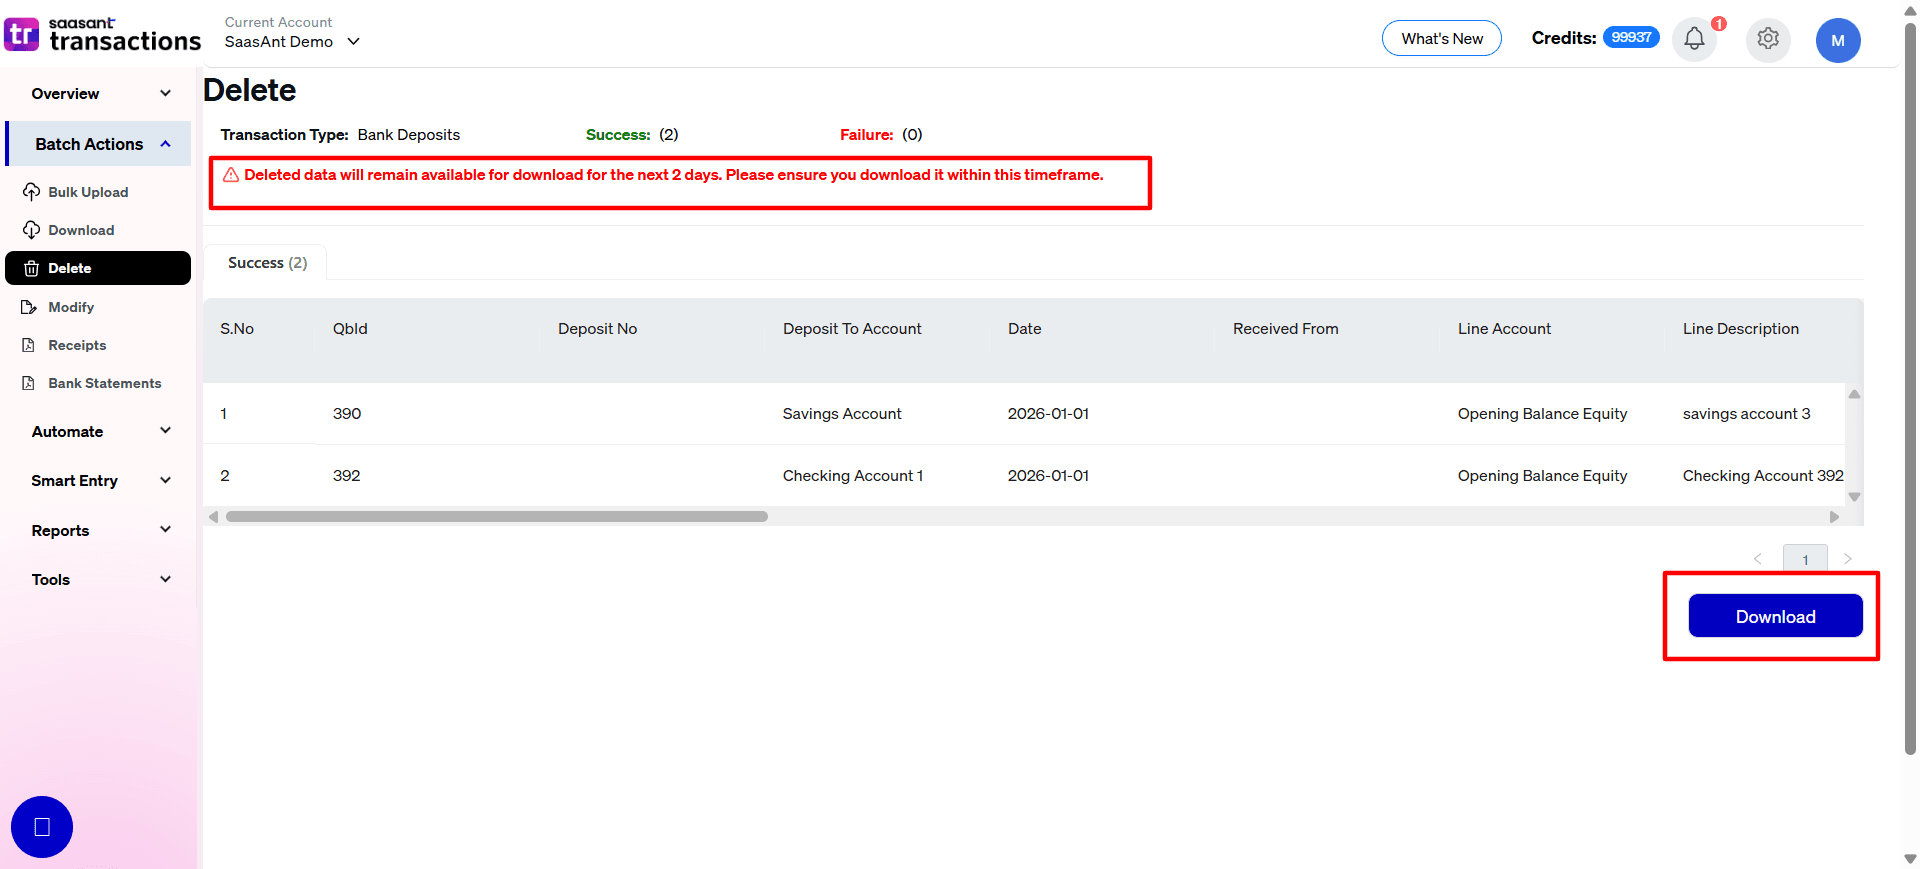Click the SaasAnt Transactions logo icon
The width and height of the screenshot is (1920, 869).
pyautogui.click(x=21, y=34)
